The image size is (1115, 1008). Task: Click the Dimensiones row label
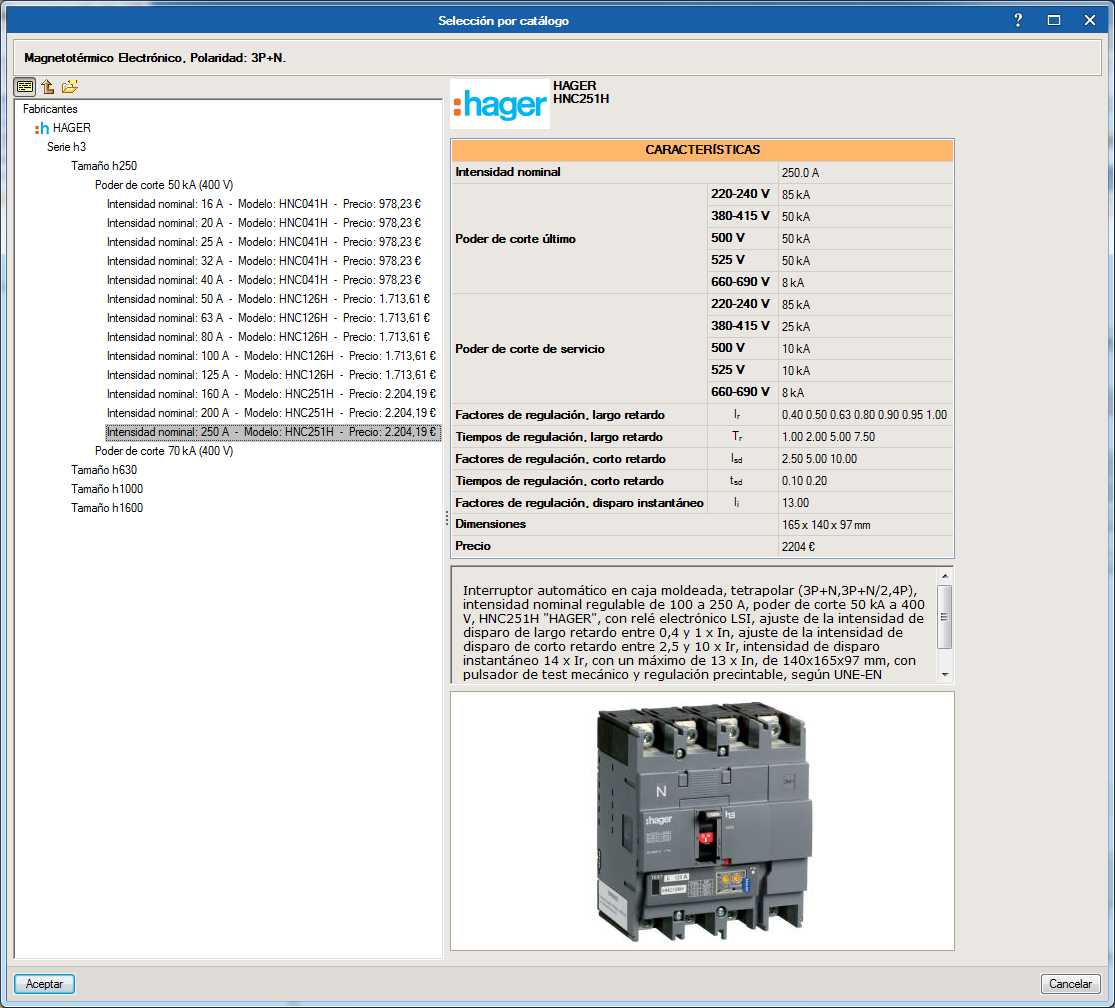coord(491,524)
